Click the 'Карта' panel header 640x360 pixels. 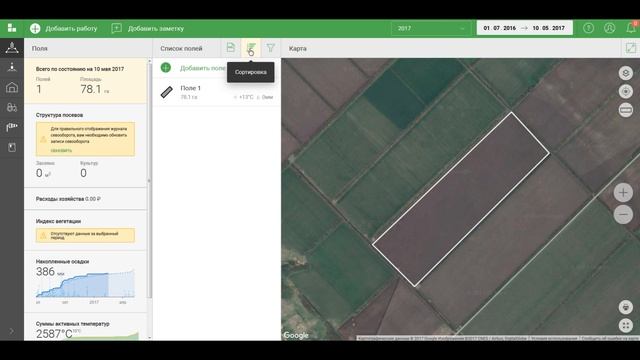click(298, 48)
